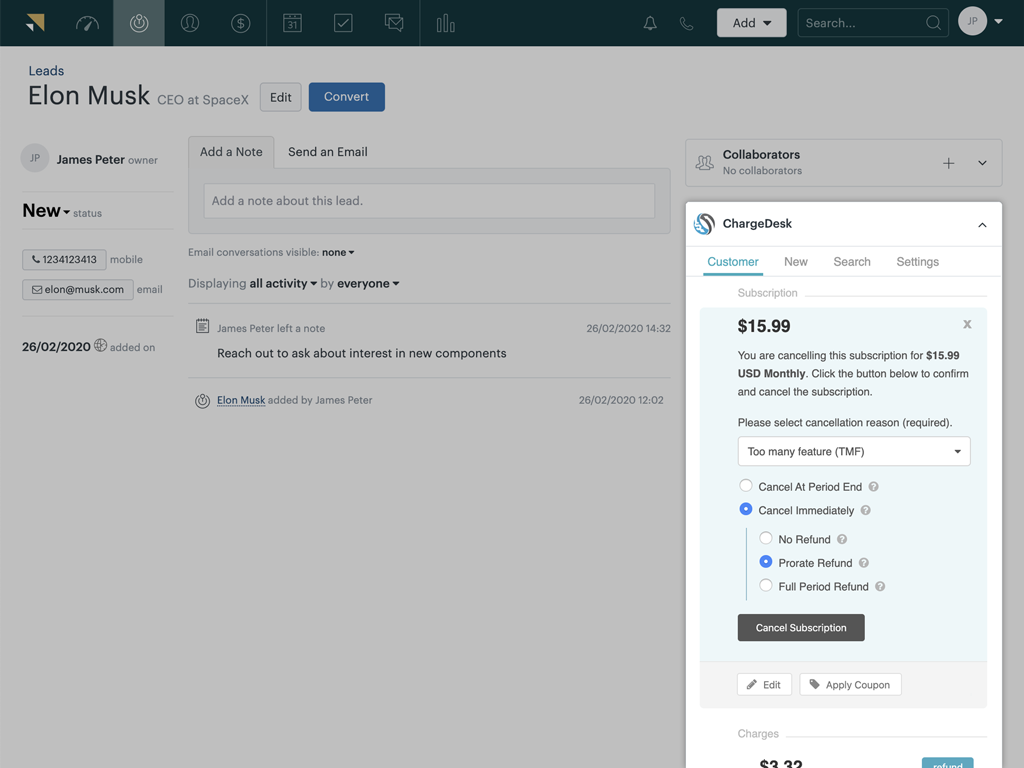Open the Add dropdown button
Screen dimensions: 1024x768
point(751,23)
